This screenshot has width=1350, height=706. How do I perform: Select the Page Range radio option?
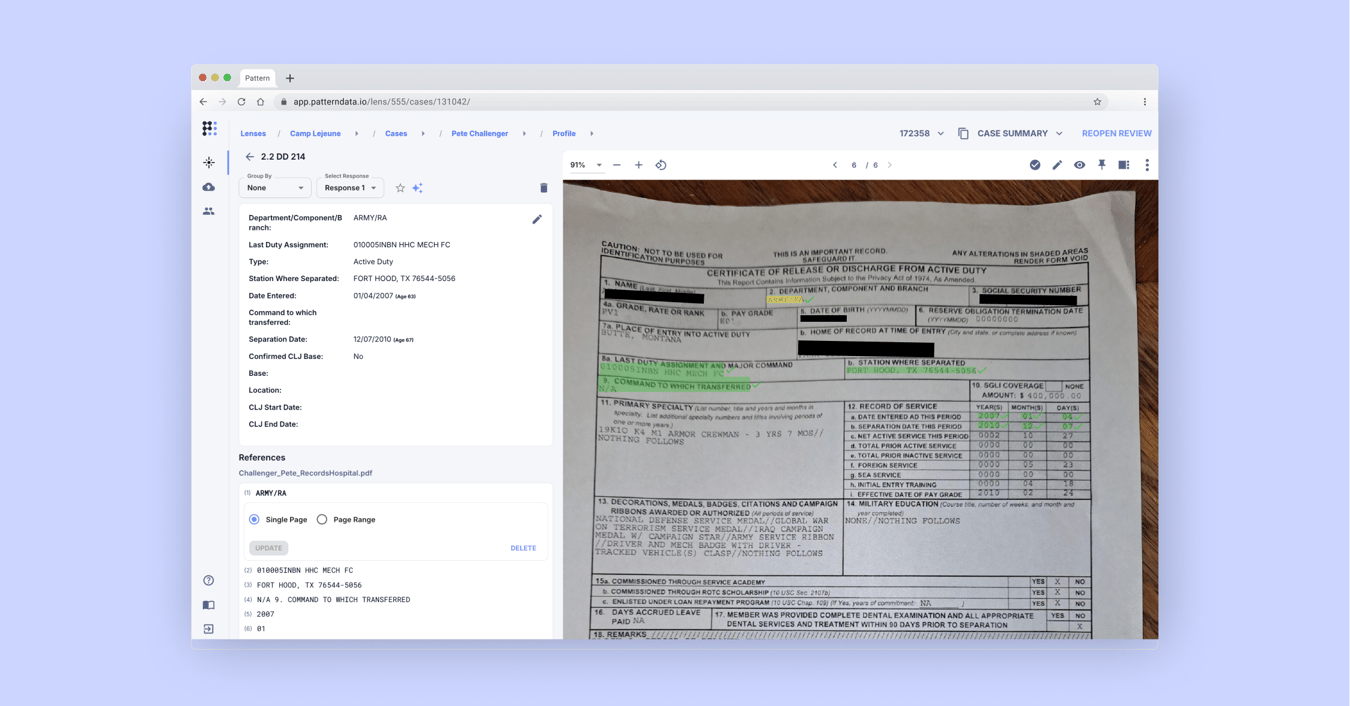click(322, 520)
